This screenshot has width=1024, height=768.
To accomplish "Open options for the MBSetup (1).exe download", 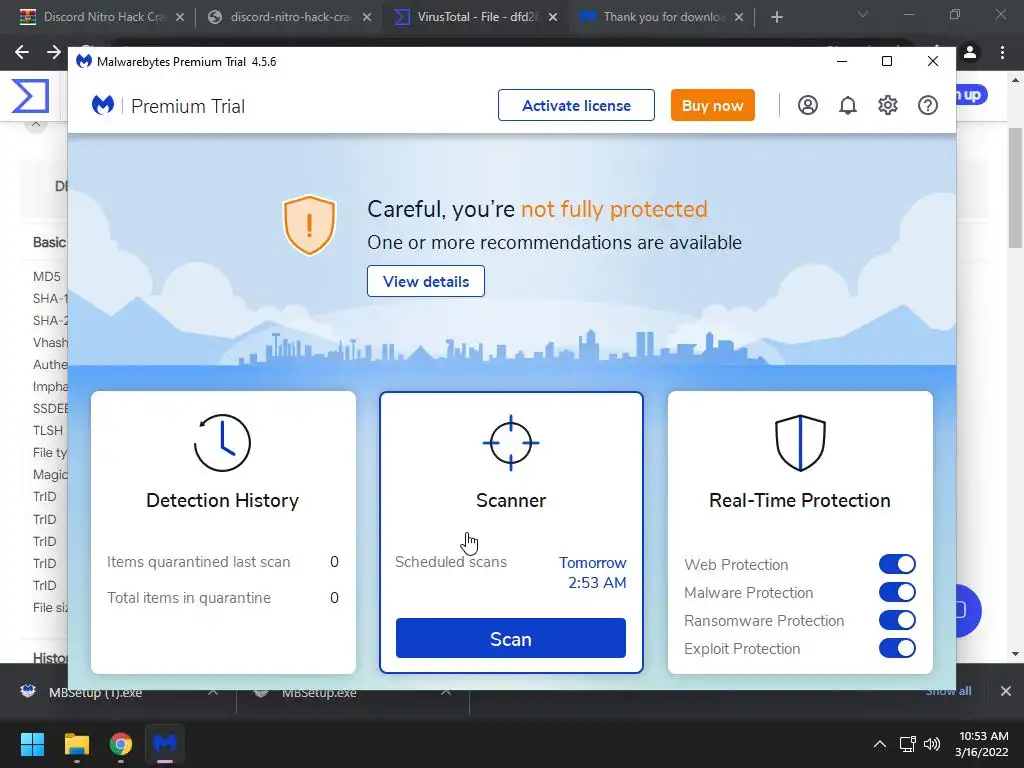I will coord(213,692).
